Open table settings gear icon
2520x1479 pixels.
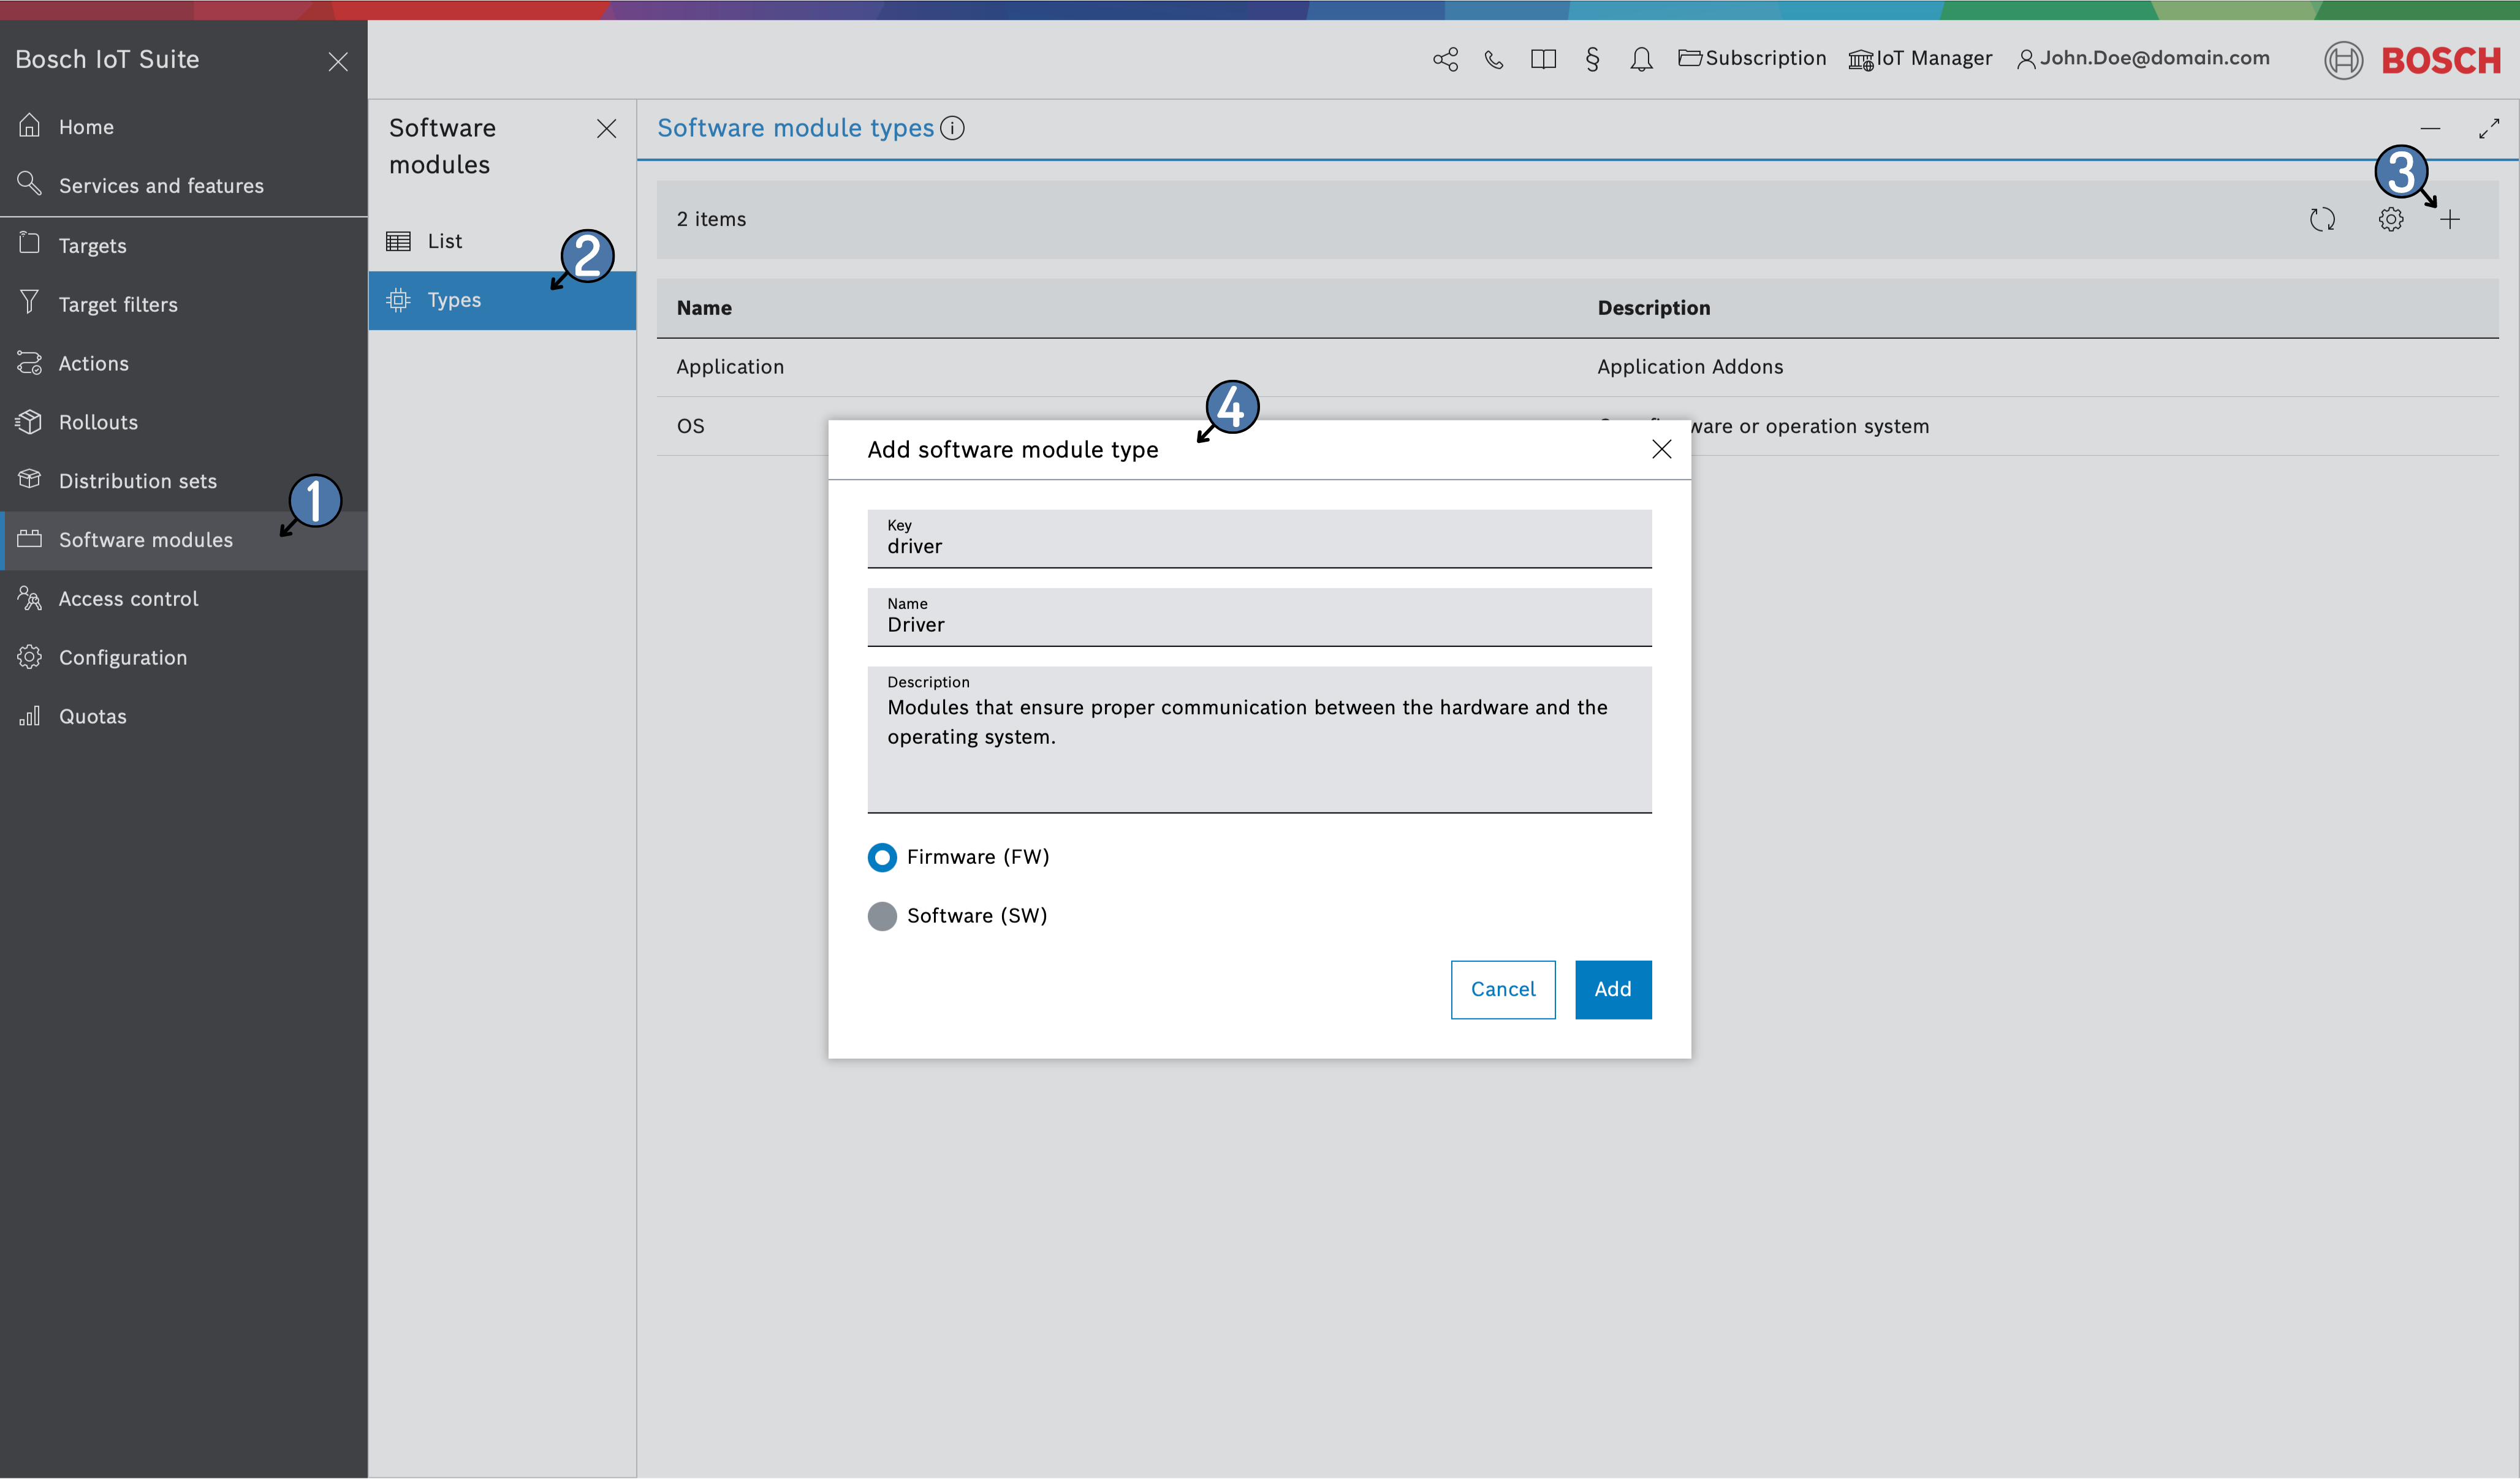pos(2390,219)
